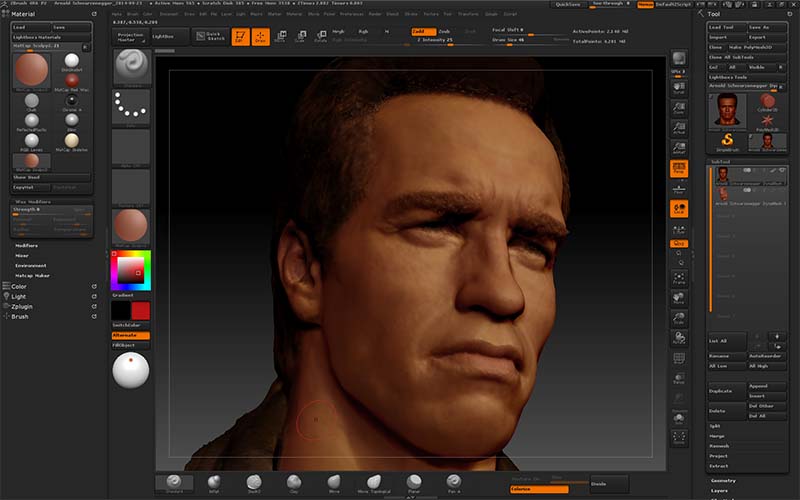
Task: Open the Zplugin palette
Action: point(22,307)
